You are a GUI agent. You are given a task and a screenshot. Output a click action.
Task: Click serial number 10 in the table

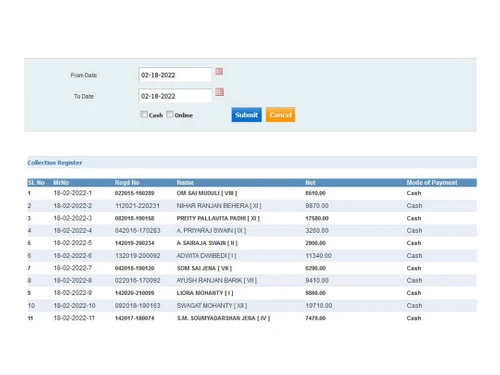(31, 305)
